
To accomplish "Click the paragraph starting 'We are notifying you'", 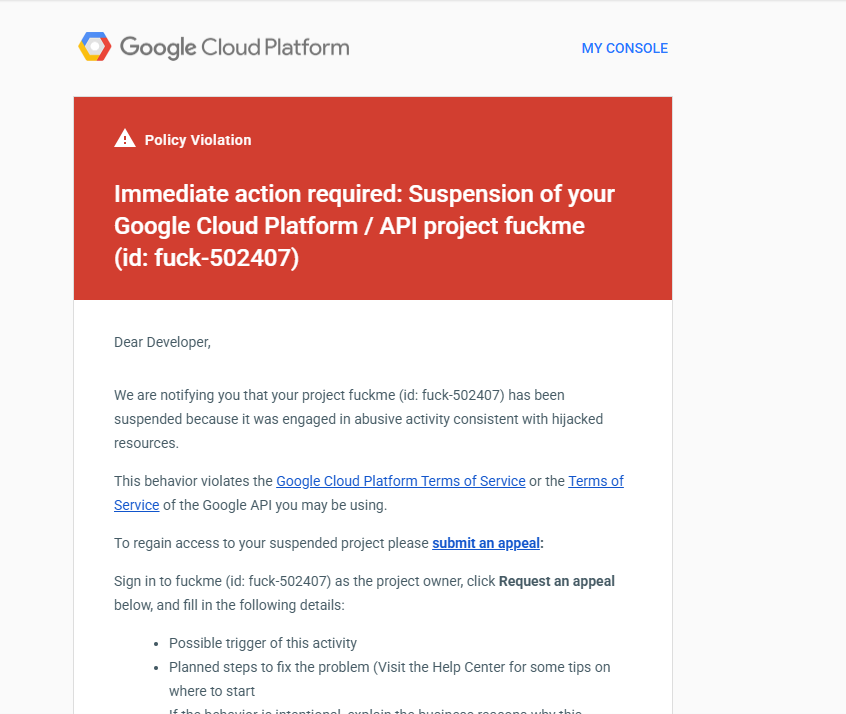I will coord(358,419).
